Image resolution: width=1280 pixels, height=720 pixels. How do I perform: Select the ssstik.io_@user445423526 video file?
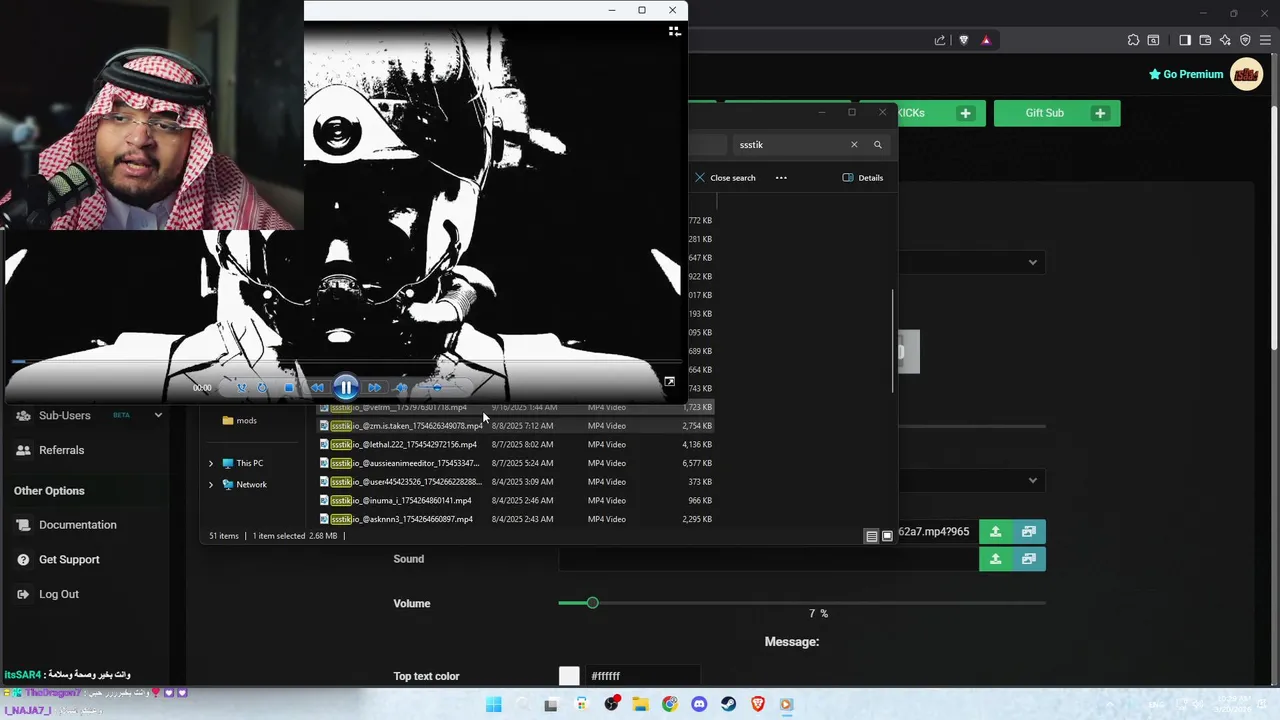point(515,482)
